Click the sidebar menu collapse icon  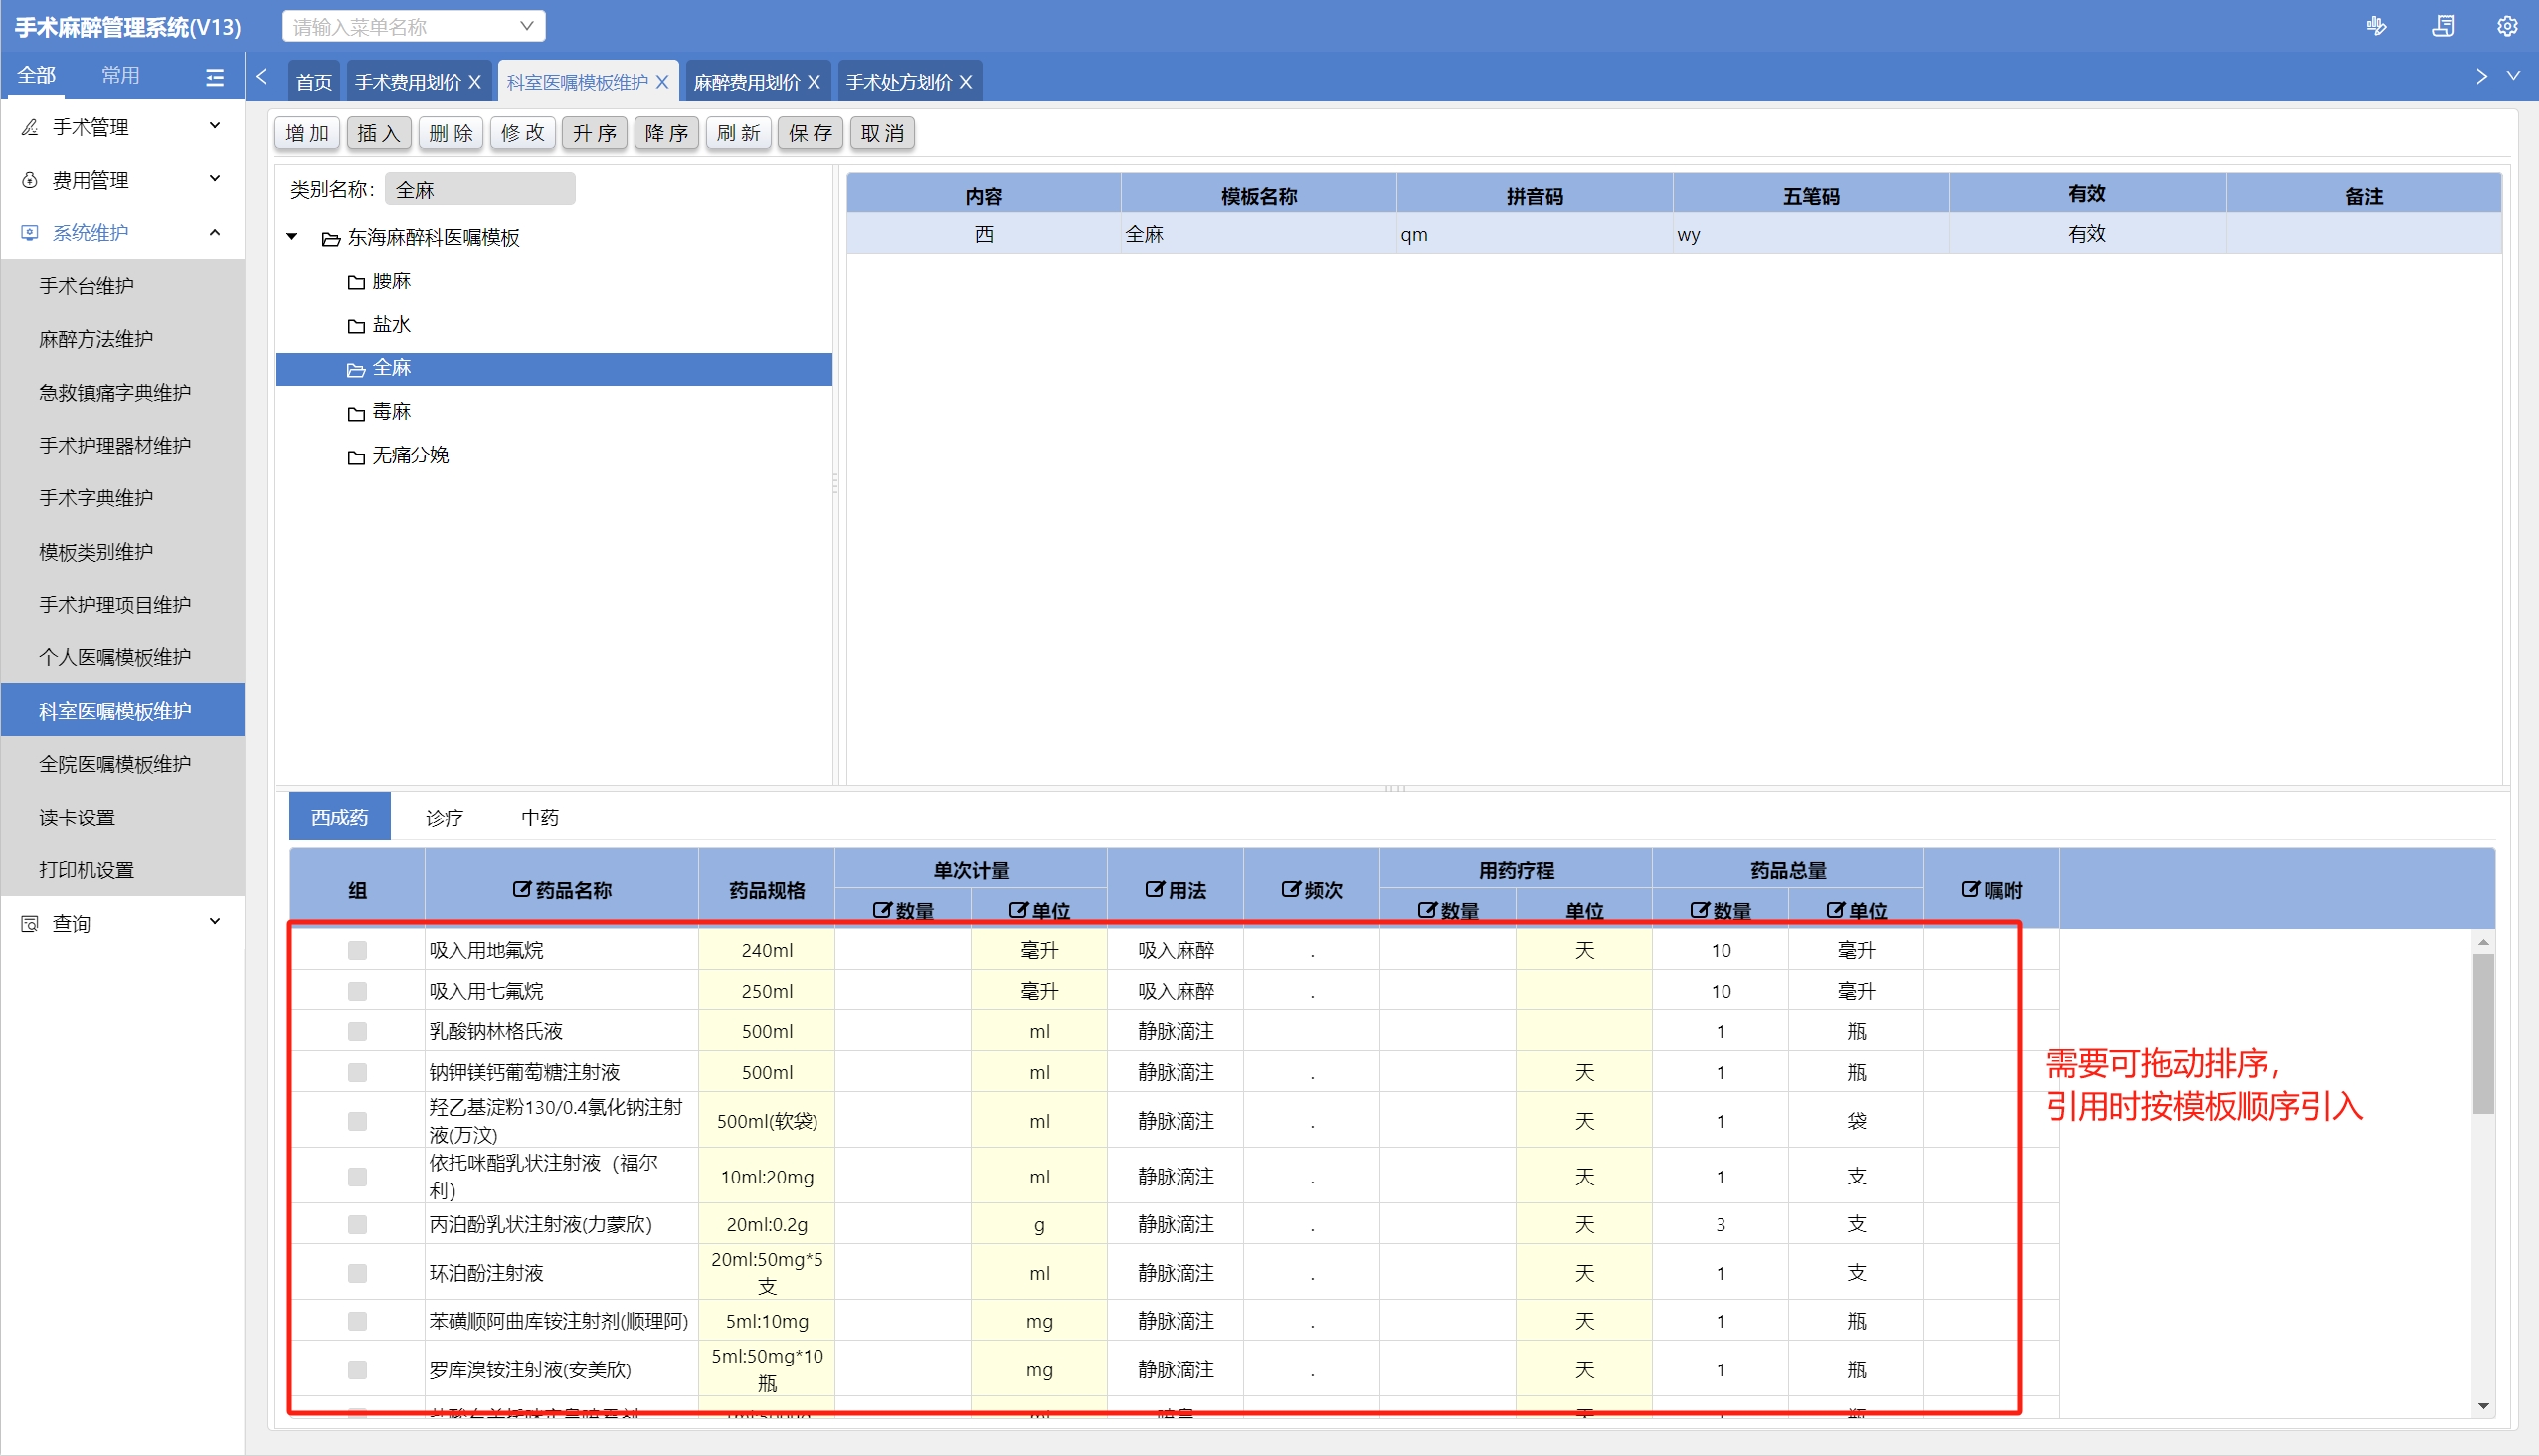pyautogui.click(x=215, y=76)
